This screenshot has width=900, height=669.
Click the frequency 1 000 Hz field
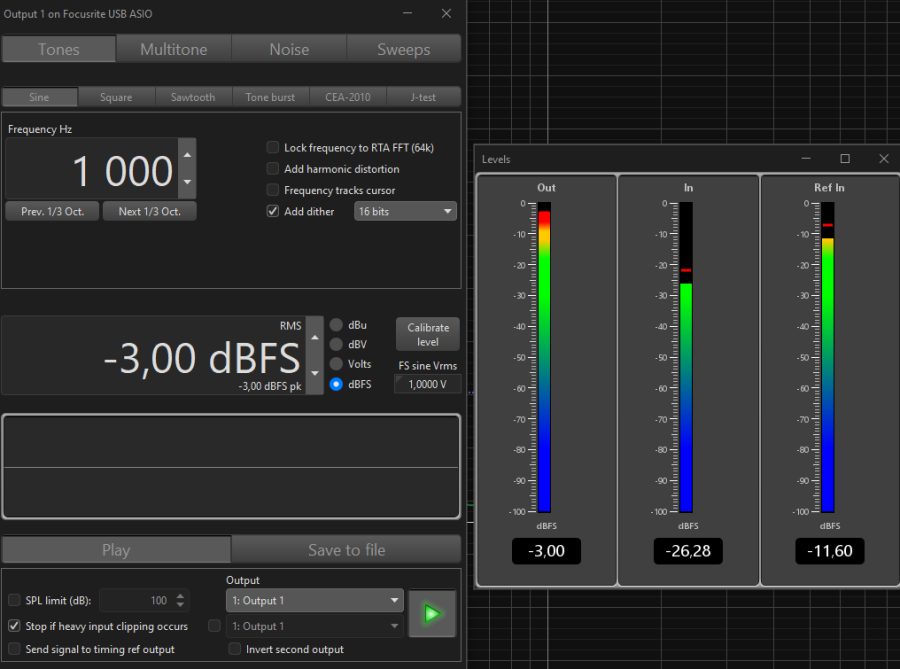coord(92,169)
